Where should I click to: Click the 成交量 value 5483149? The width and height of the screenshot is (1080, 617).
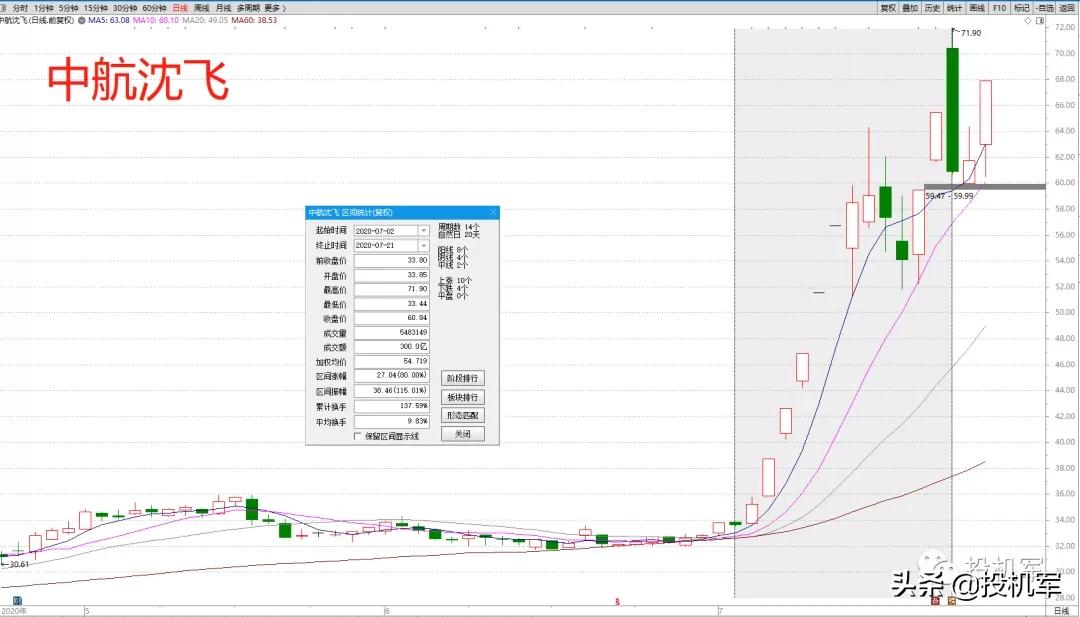coord(391,333)
